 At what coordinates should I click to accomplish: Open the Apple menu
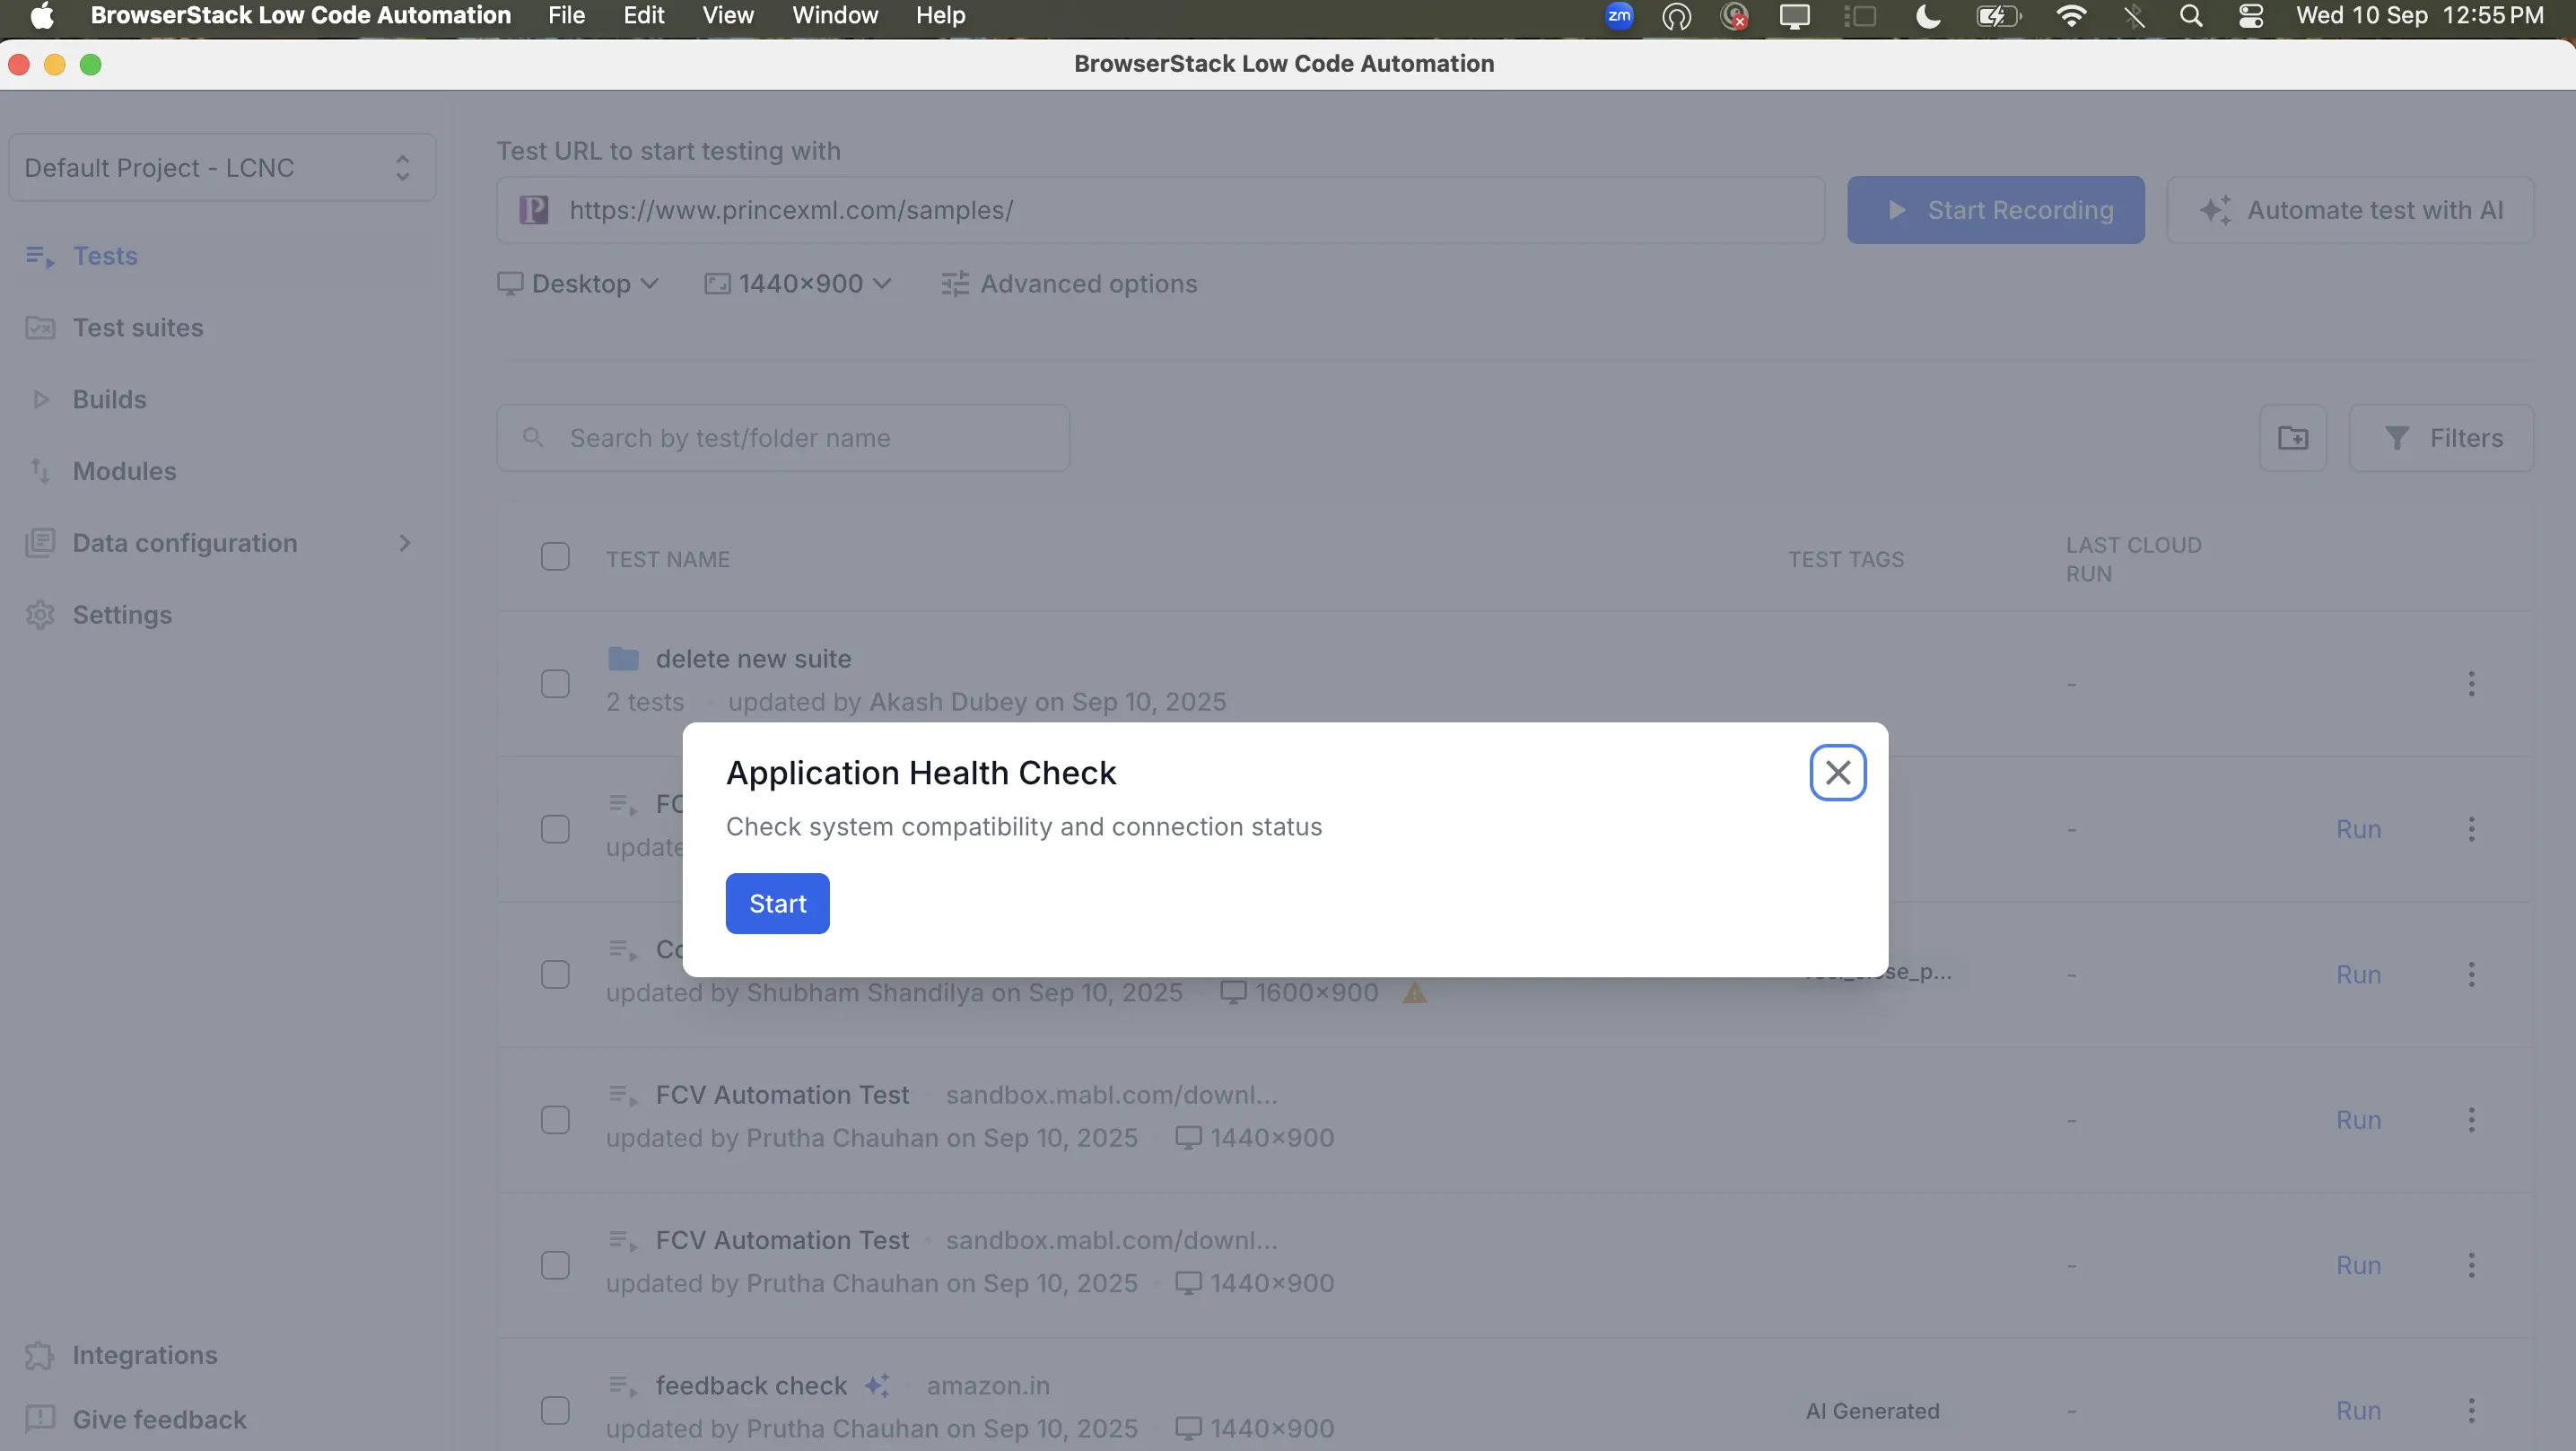pyautogui.click(x=42, y=16)
